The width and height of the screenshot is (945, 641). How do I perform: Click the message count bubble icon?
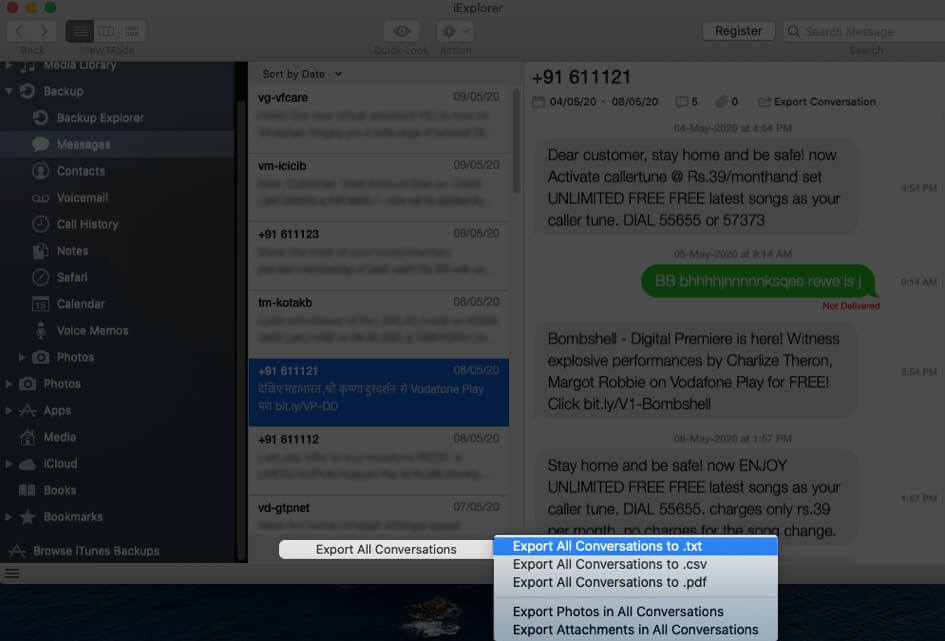click(x=682, y=102)
